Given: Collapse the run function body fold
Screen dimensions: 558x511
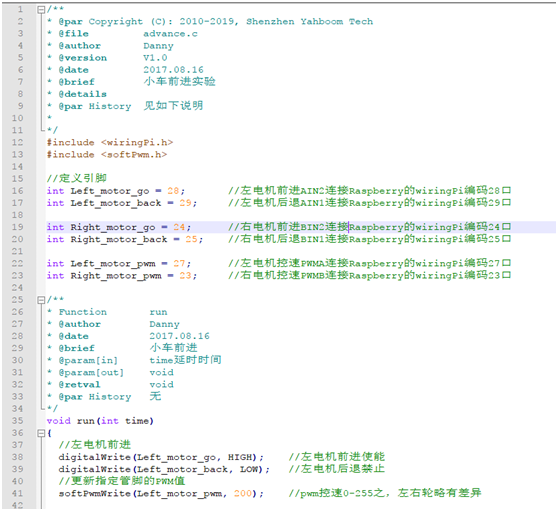Looking at the screenshot, I should pyautogui.click(x=41, y=433).
